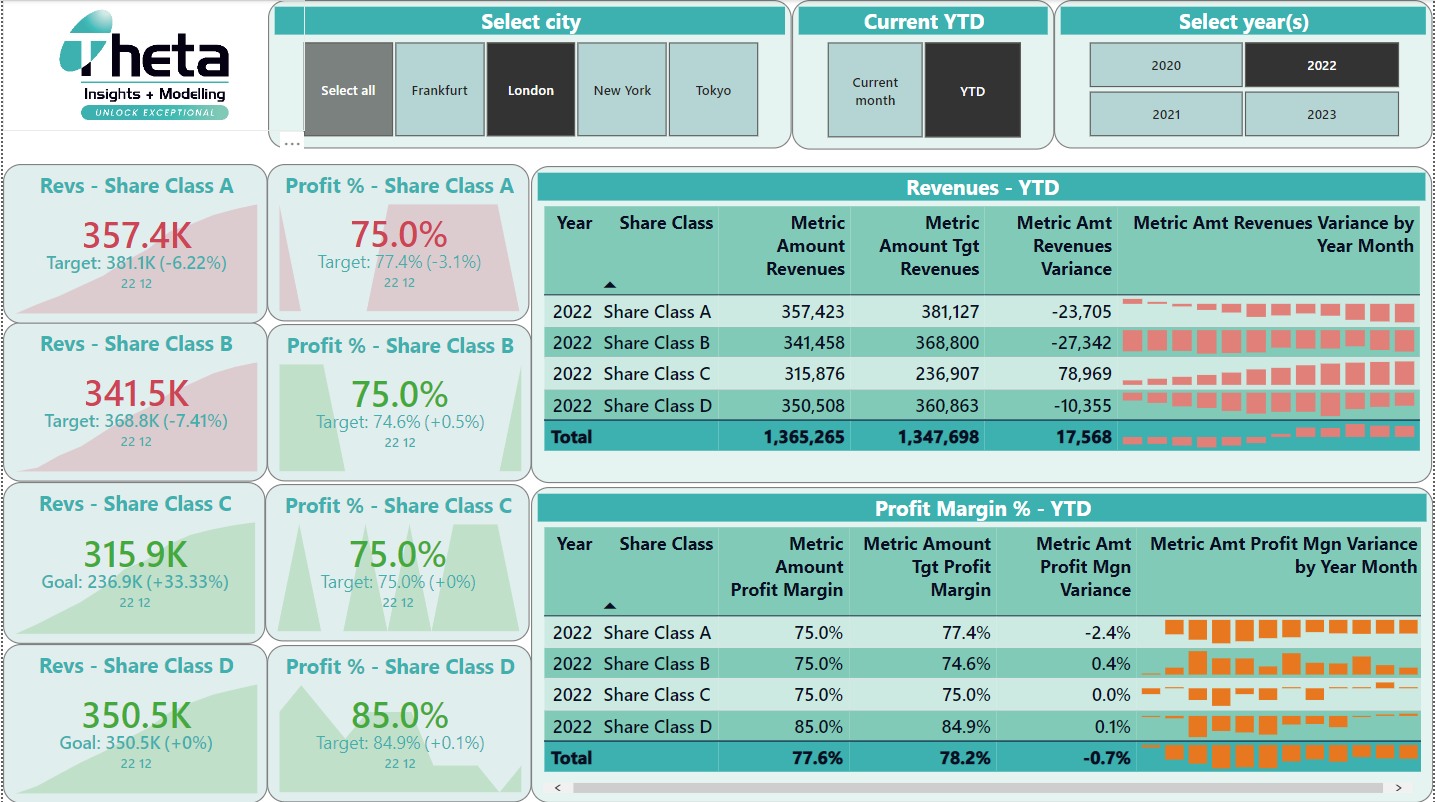Toggle the 2020 year selection
Screen dimensions: 1435x802
click(1166, 64)
